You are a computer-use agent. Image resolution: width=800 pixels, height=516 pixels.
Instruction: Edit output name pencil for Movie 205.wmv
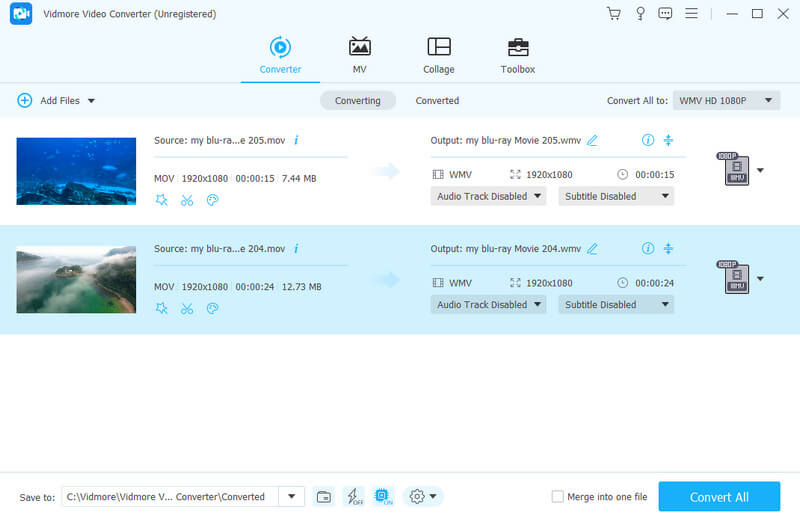point(592,141)
